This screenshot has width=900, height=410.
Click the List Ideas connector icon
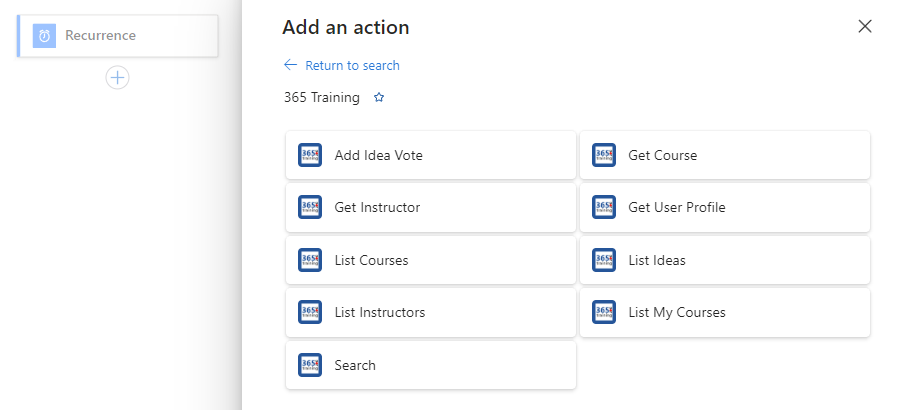click(x=604, y=260)
